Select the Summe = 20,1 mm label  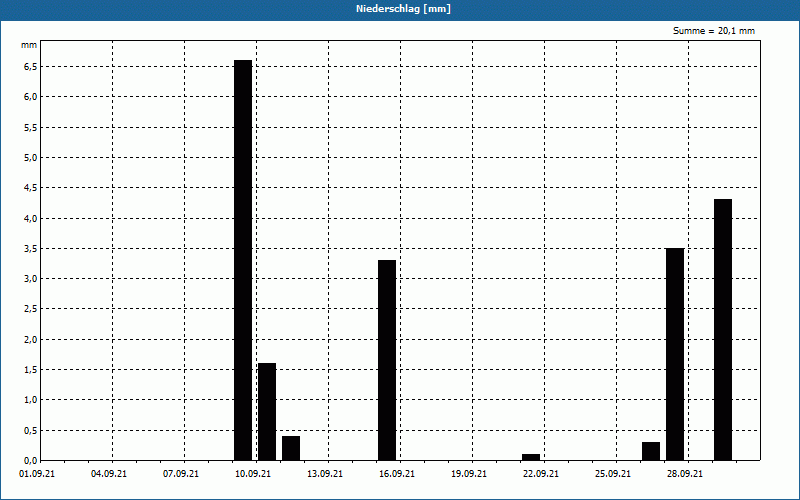tap(713, 31)
